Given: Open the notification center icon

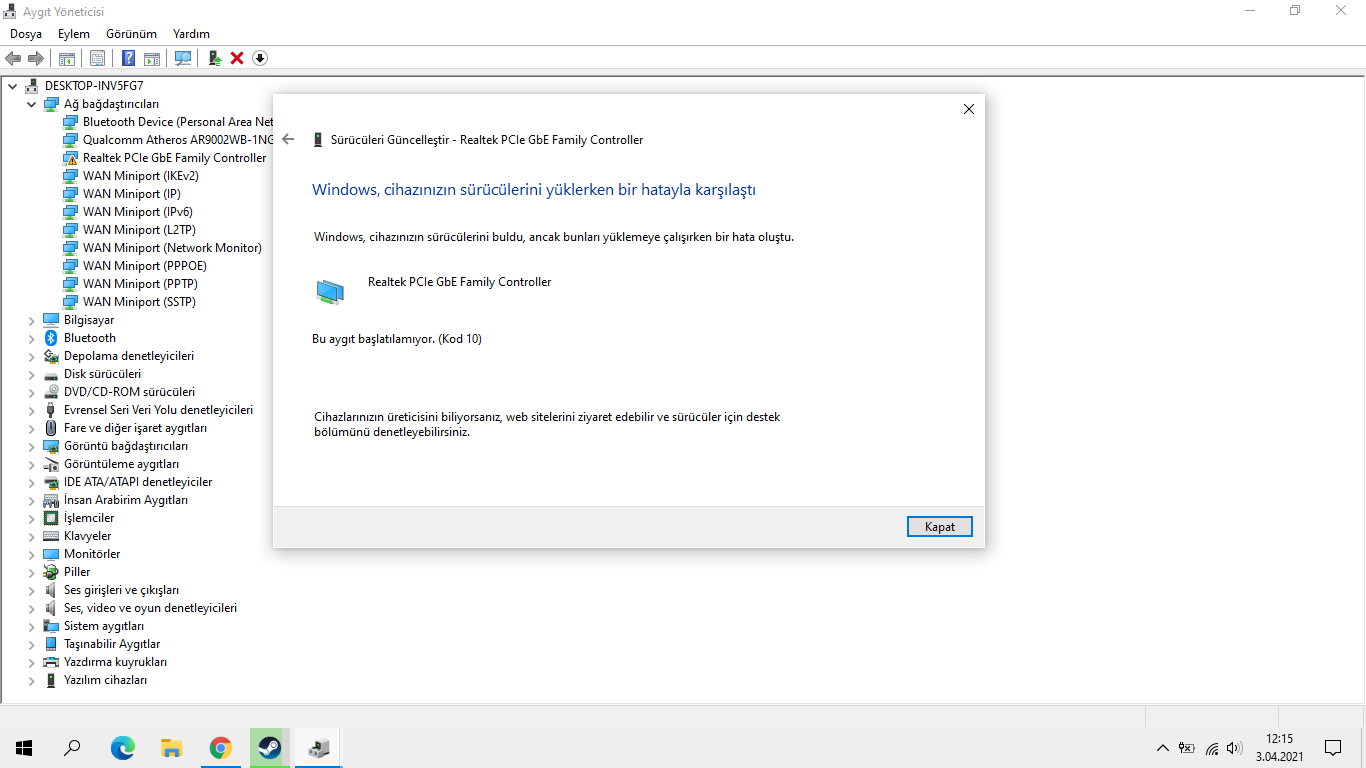Looking at the screenshot, I should tap(1332, 748).
